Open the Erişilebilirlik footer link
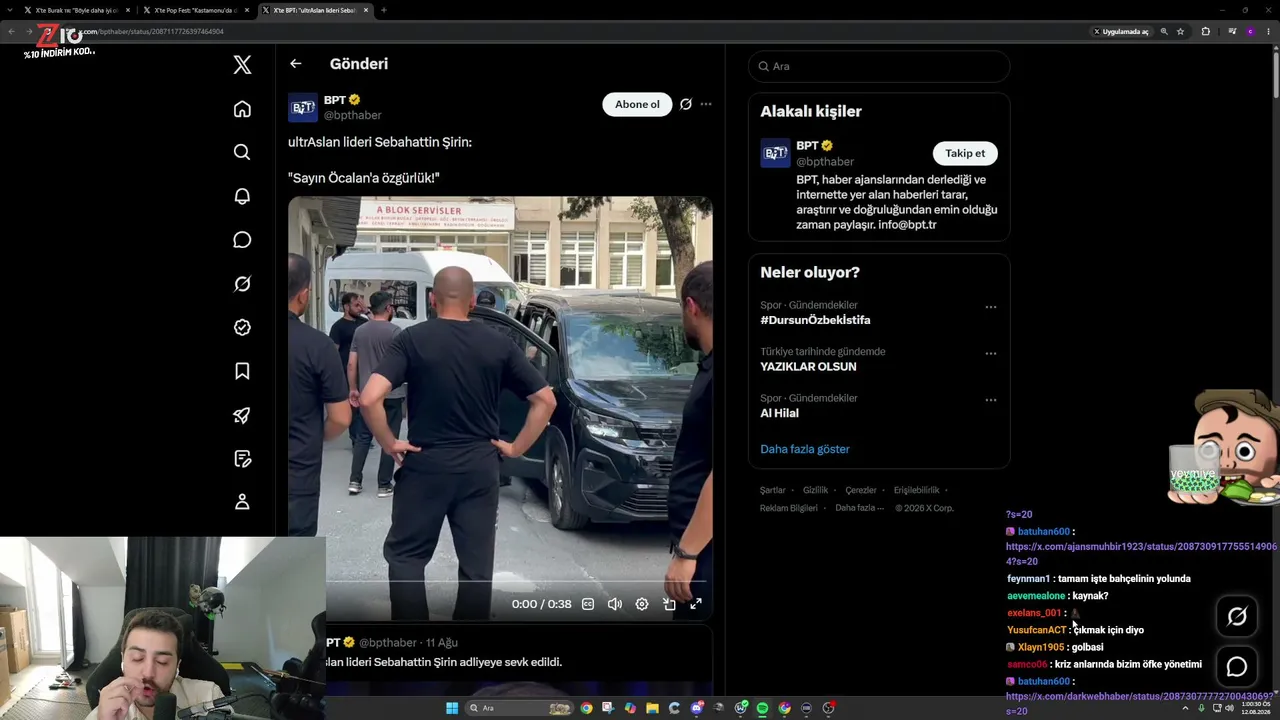The width and height of the screenshot is (1280, 720). [916, 490]
